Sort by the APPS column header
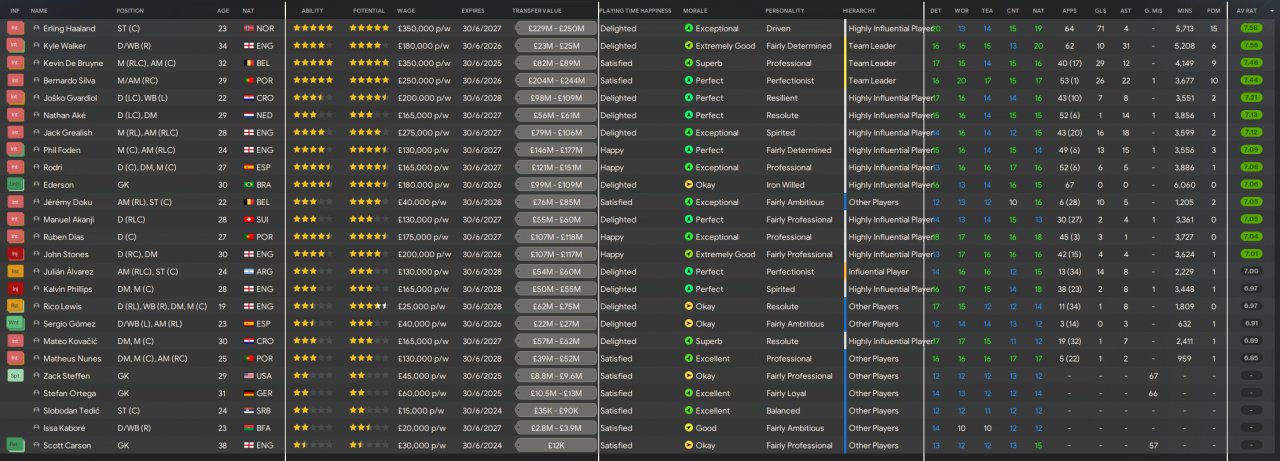 (x=1070, y=10)
